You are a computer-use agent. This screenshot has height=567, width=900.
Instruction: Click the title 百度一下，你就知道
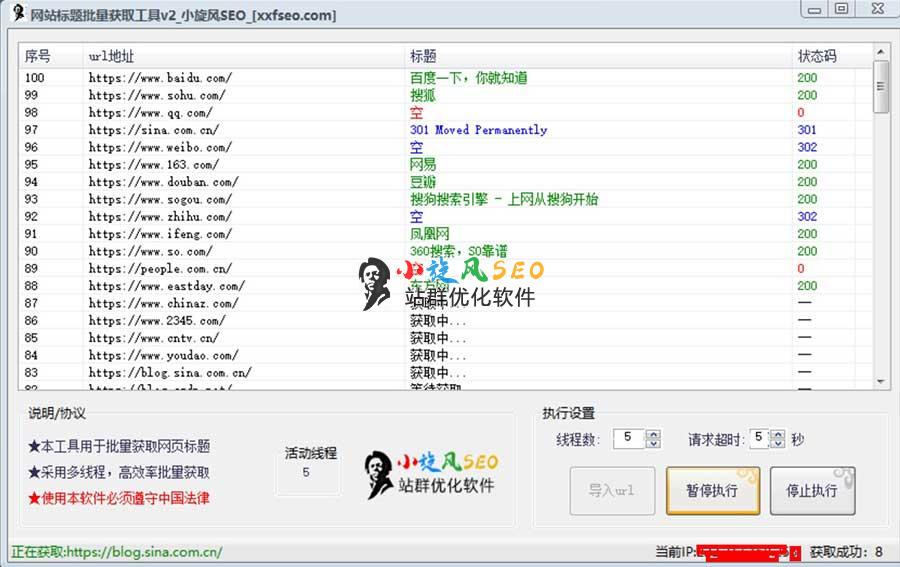point(468,77)
